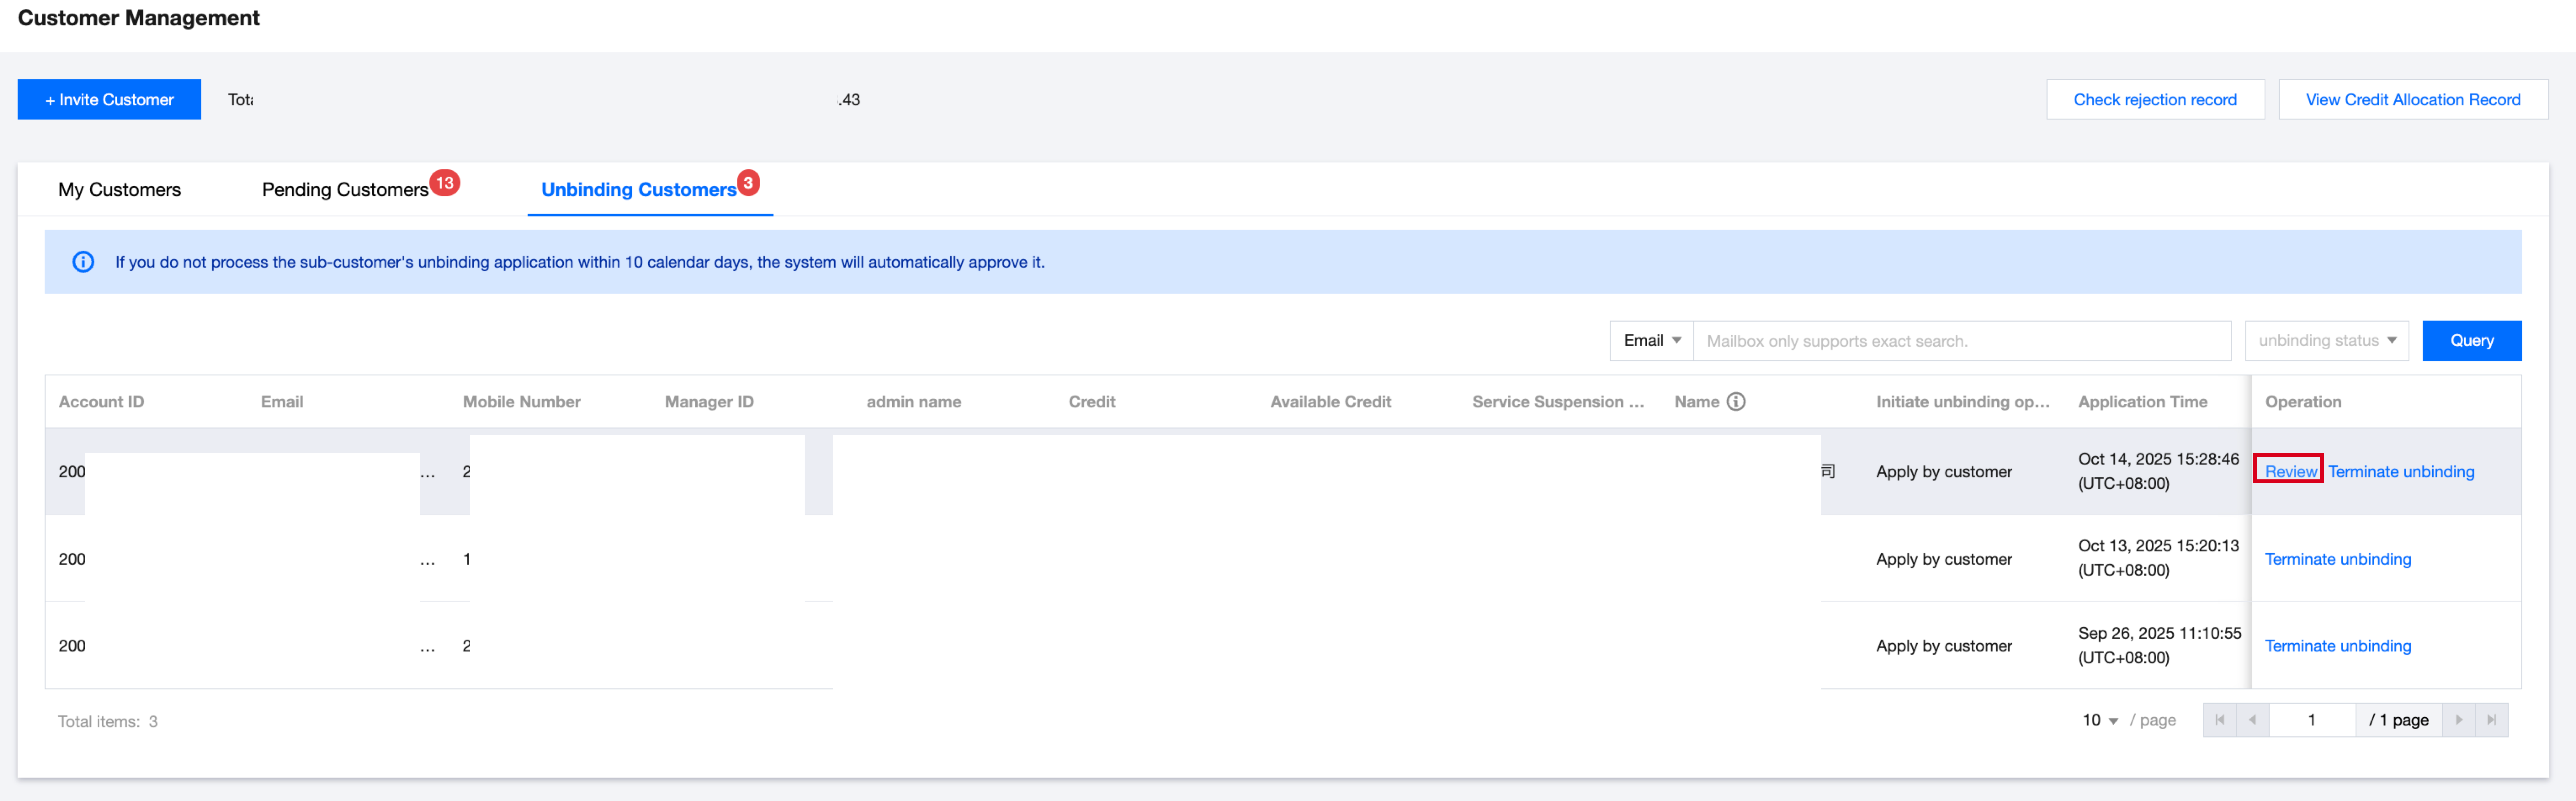Click the next page arrow
2576x801 pixels.
click(2459, 720)
